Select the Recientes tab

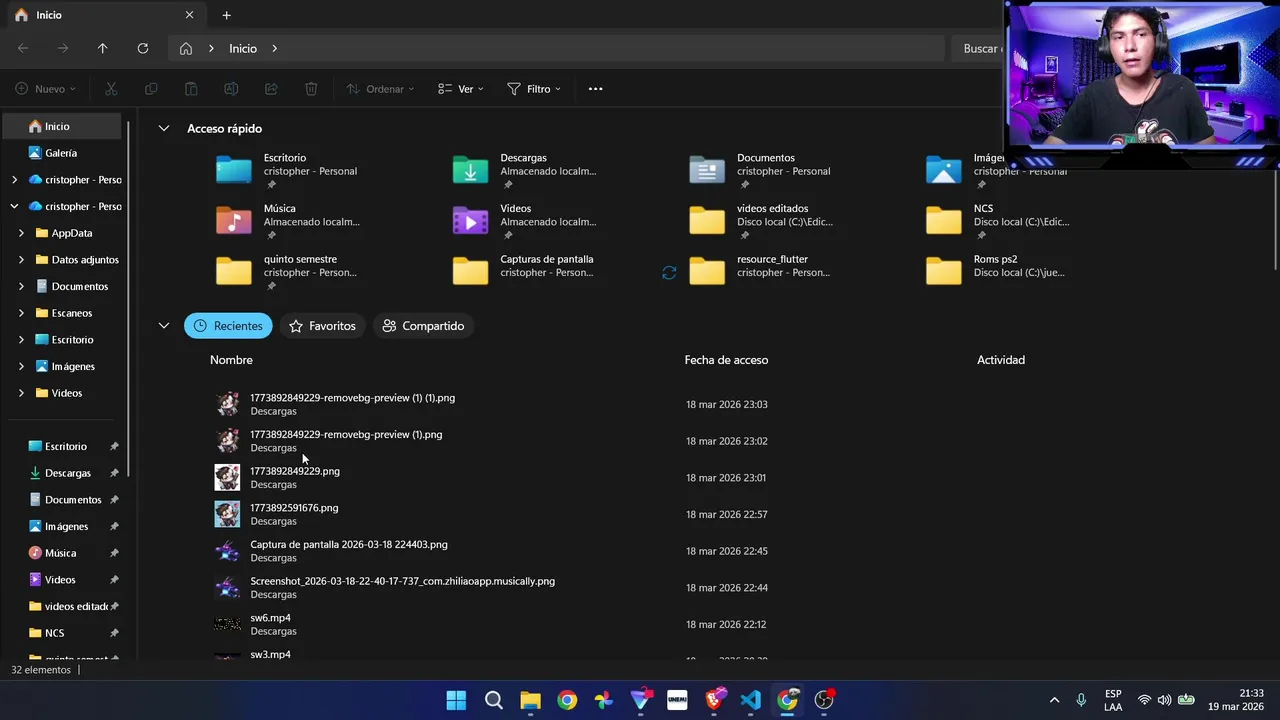point(228,326)
